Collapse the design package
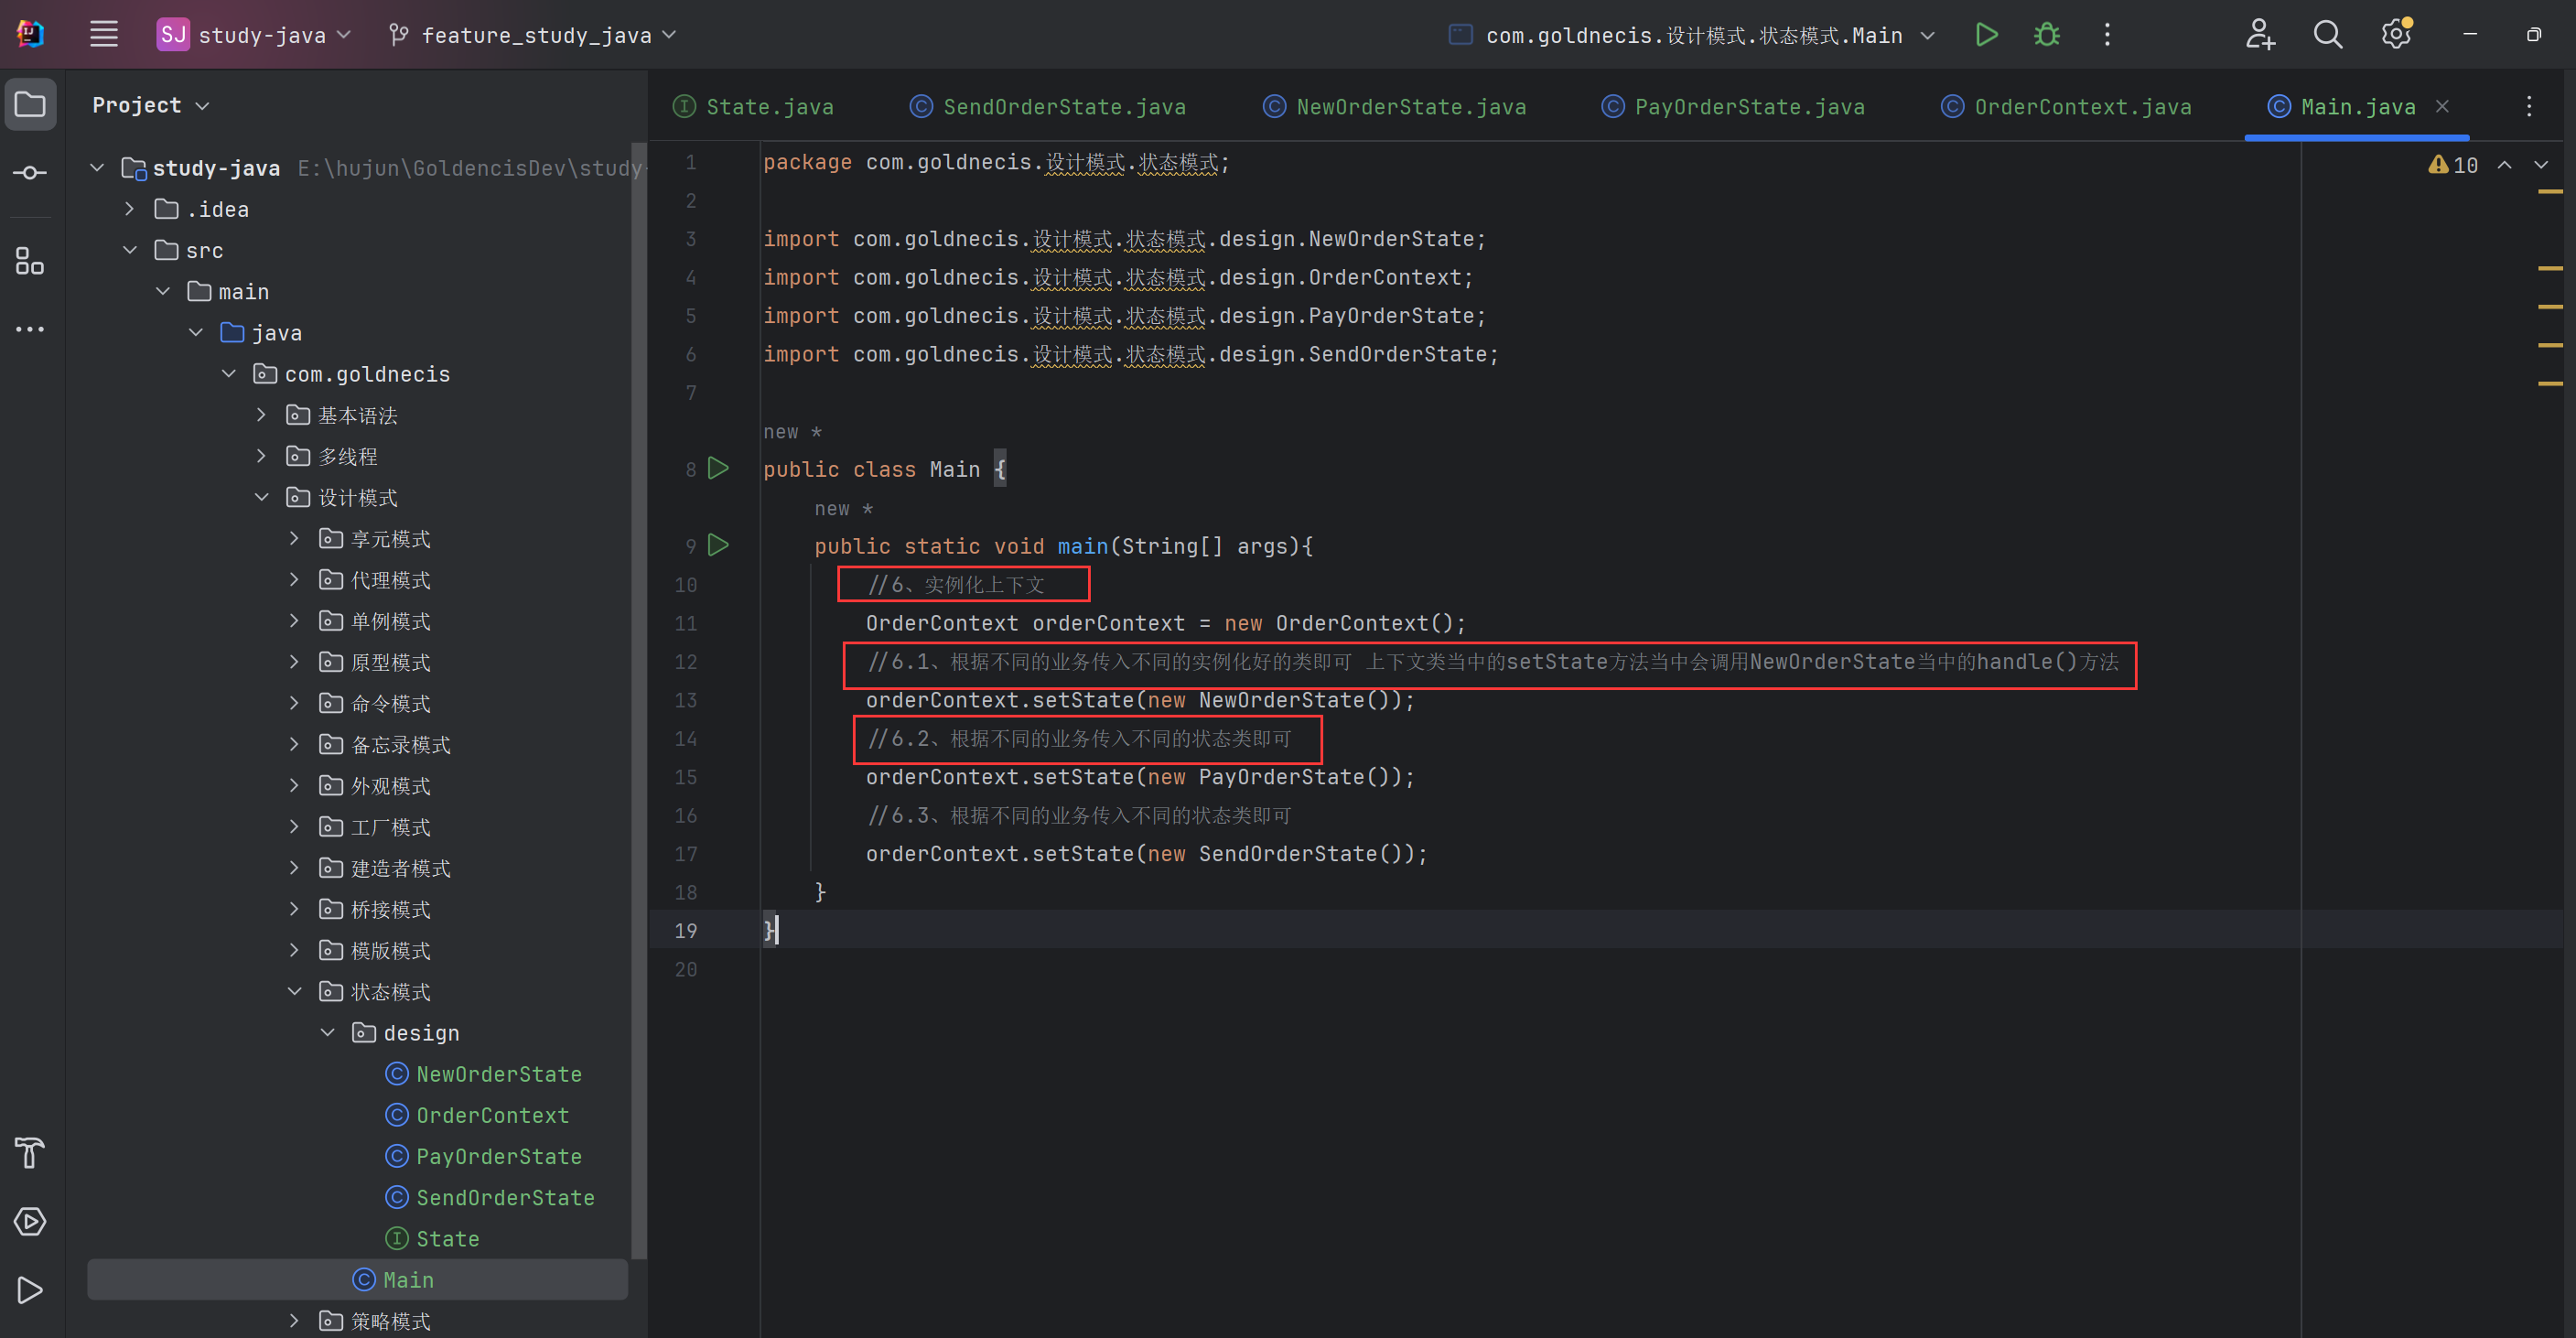This screenshot has width=2576, height=1338. pos(328,1032)
